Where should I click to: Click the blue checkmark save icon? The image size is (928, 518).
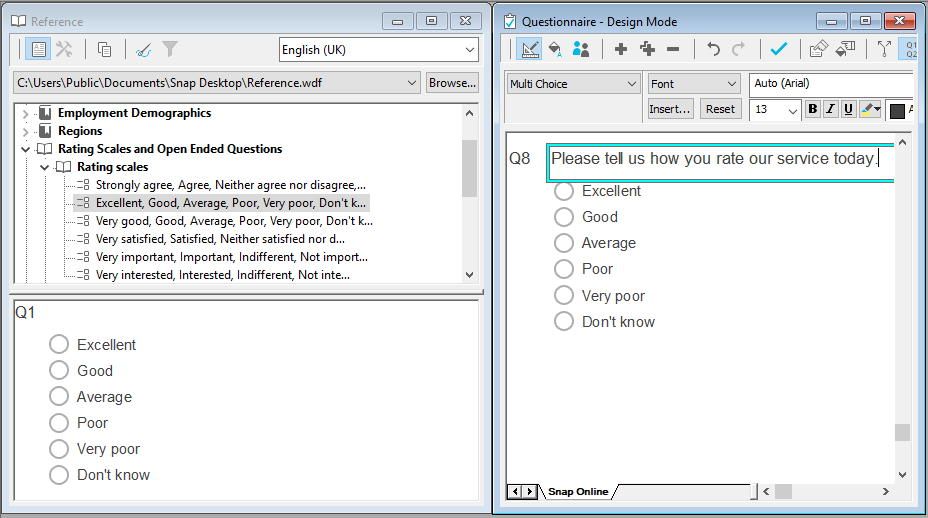(x=779, y=49)
